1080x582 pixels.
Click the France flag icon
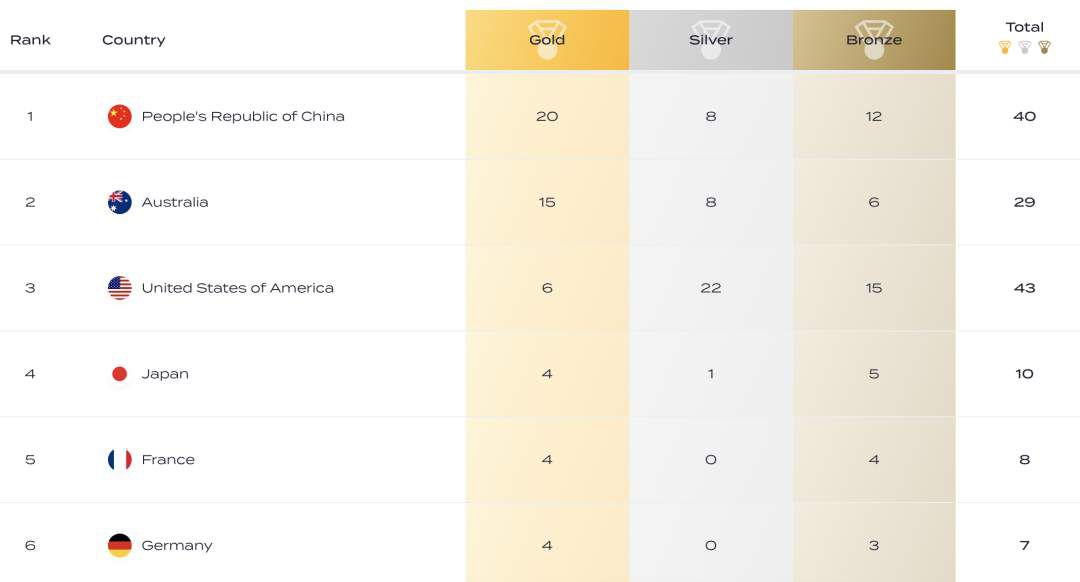point(120,460)
